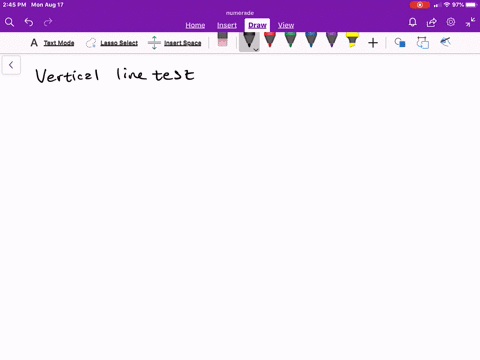Choose the green pen tool
Viewport: 480px width, 360px height.
coord(290,40)
